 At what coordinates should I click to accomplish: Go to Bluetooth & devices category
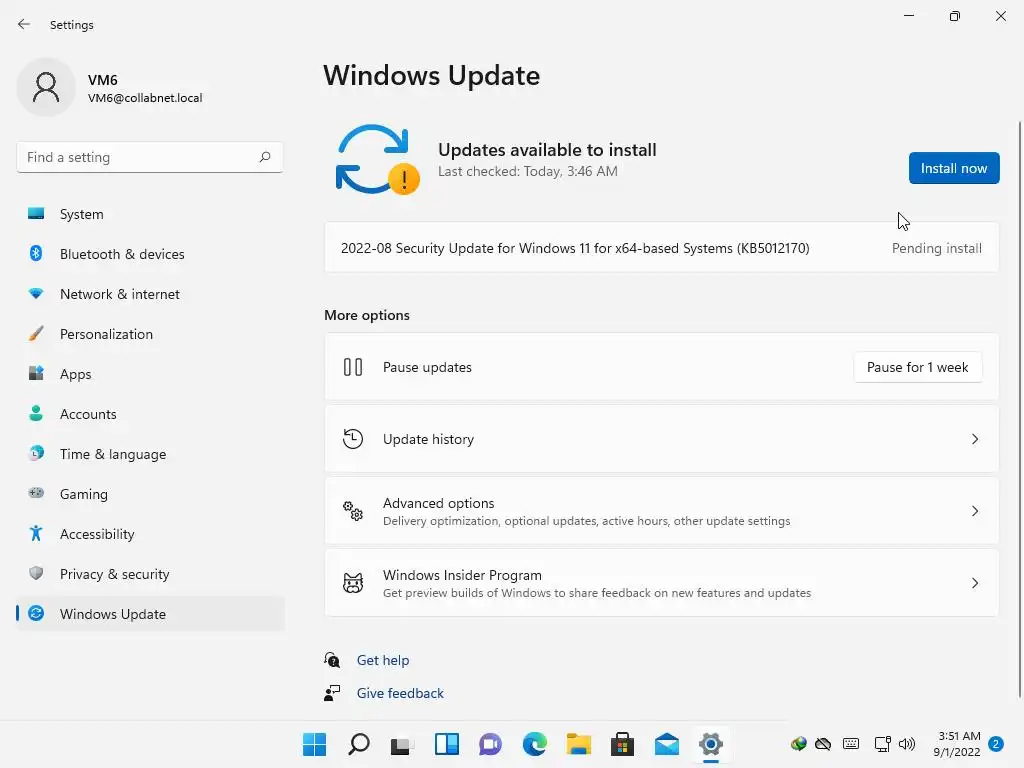click(x=150, y=253)
